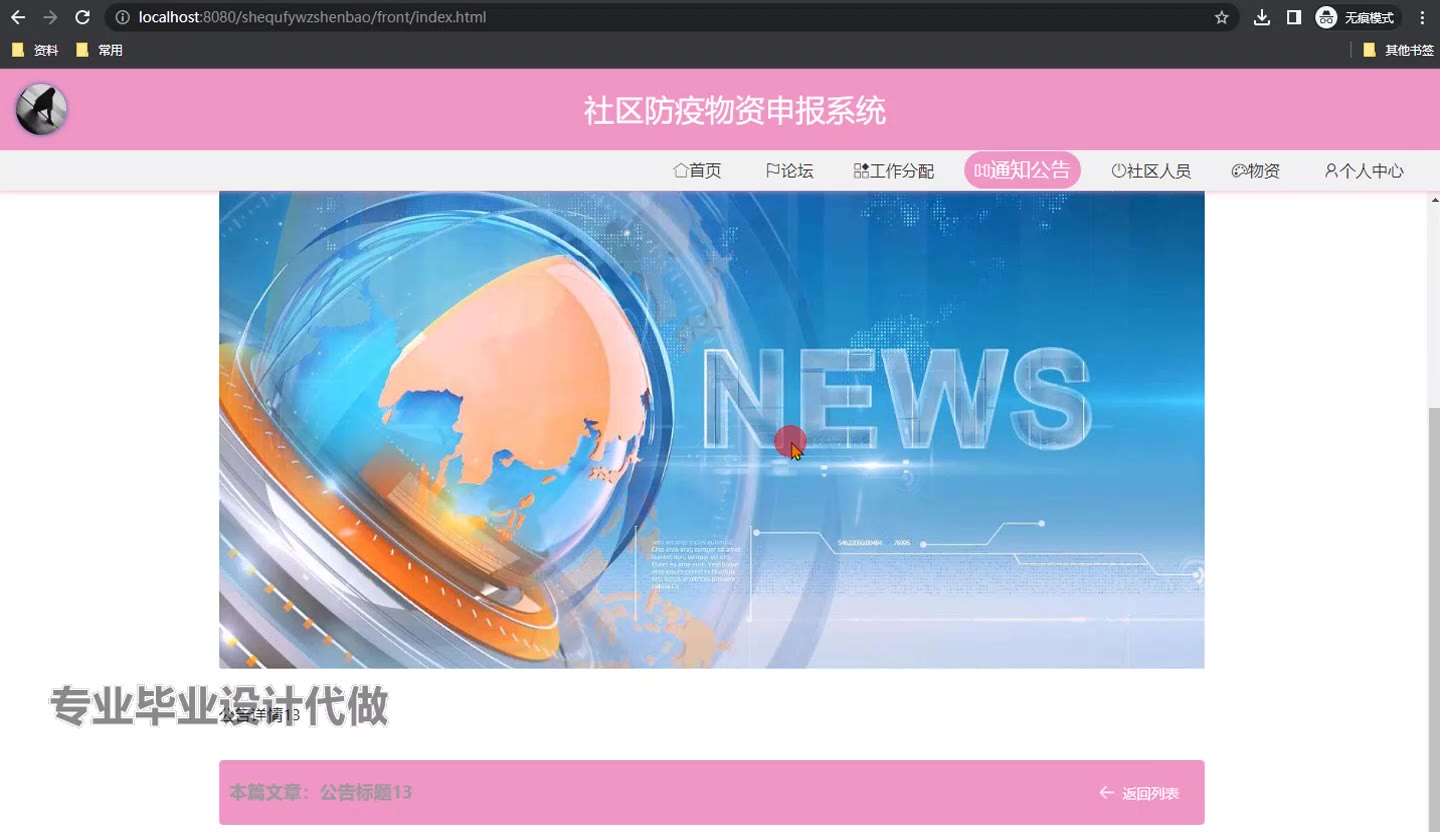Viewport: 1440px width, 832px height.
Task: Click the browser forward arrow
Action: [50, 17]
